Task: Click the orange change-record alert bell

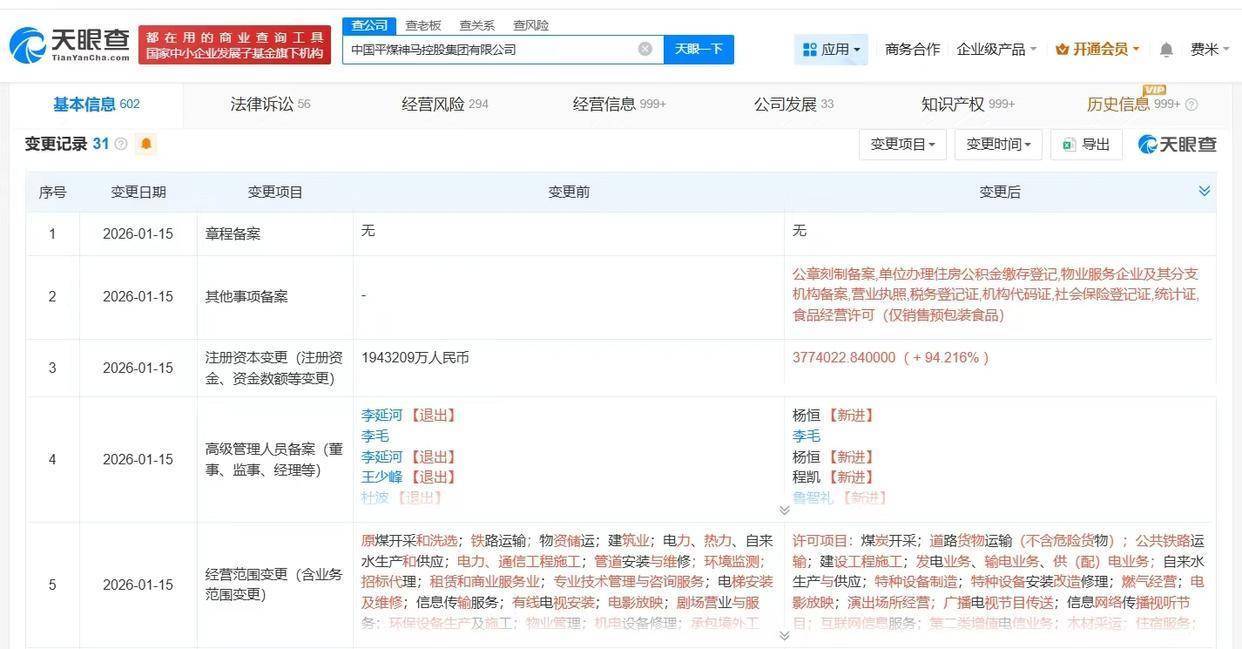Action: click(146, 144)
